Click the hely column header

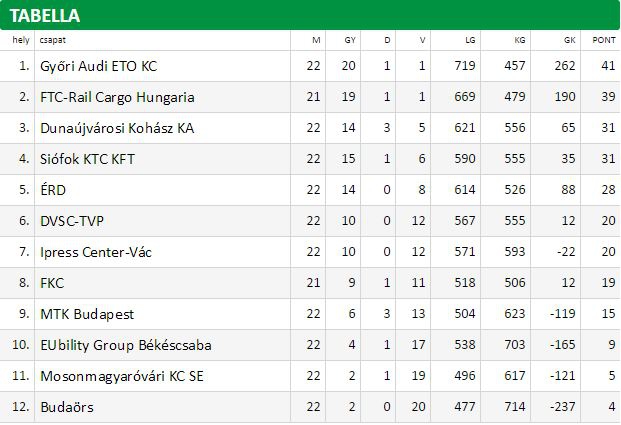[21, 40]
